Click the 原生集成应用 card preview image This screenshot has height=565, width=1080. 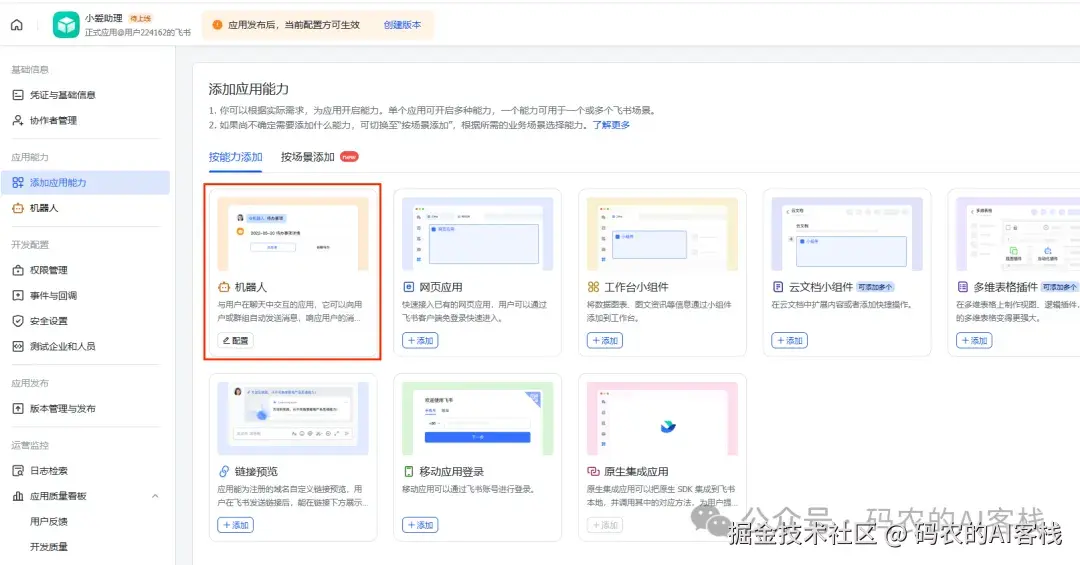tap(662, 419)
